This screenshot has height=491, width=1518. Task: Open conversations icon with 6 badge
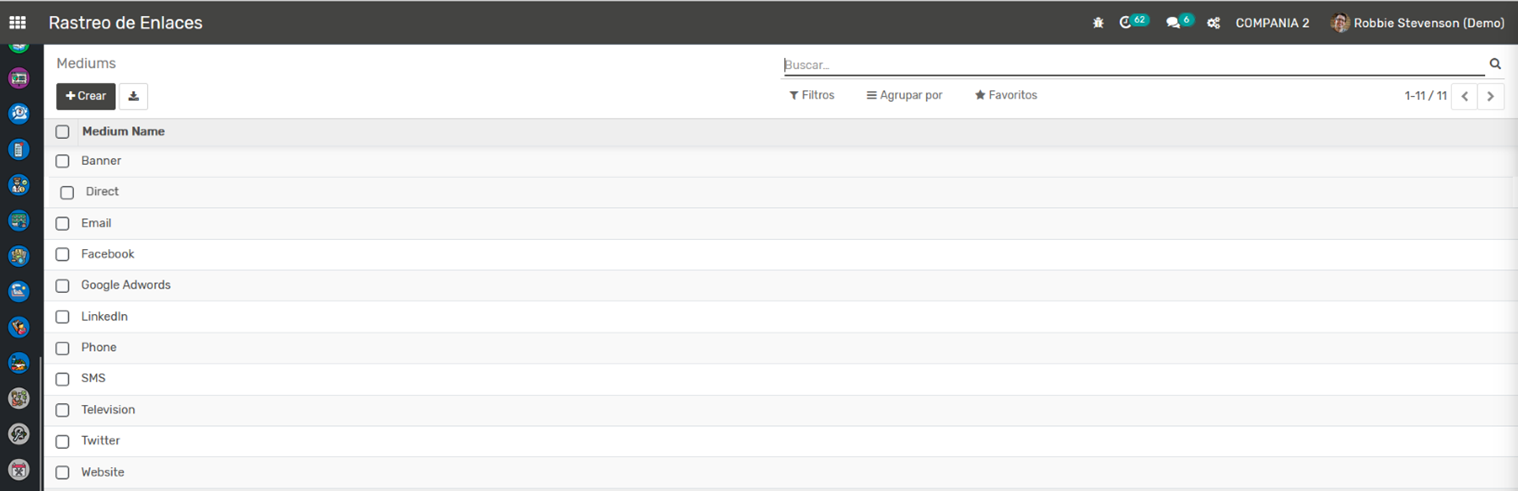point(1174,22)
